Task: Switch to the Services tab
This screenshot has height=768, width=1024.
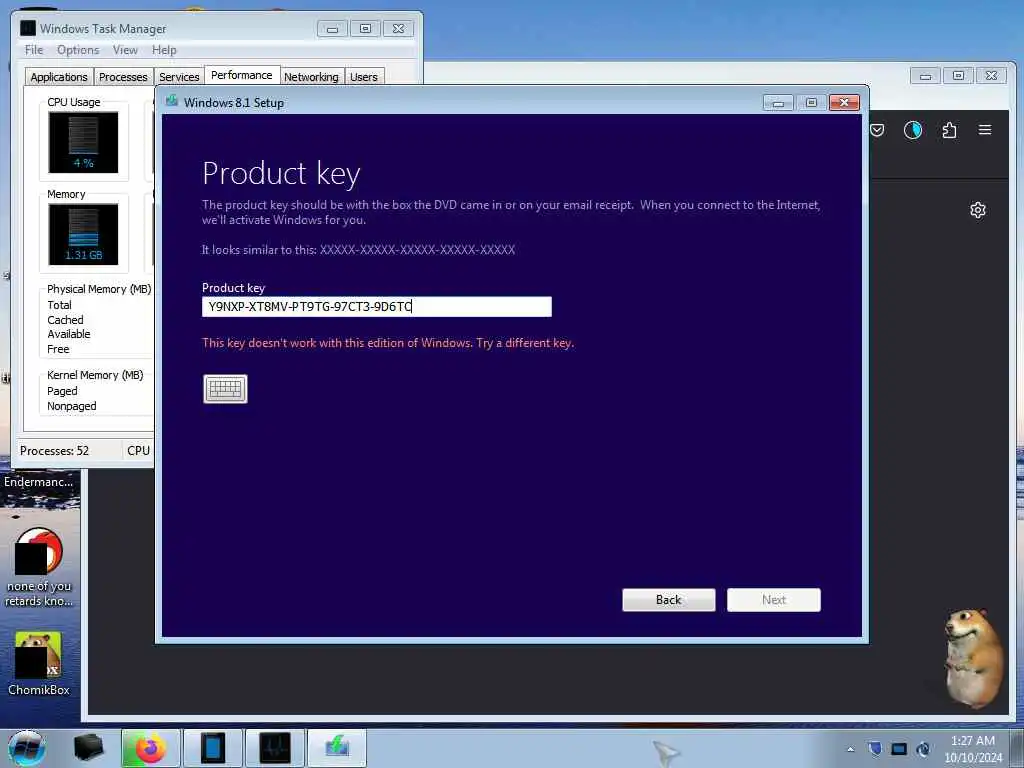Action: click(179, 77)
